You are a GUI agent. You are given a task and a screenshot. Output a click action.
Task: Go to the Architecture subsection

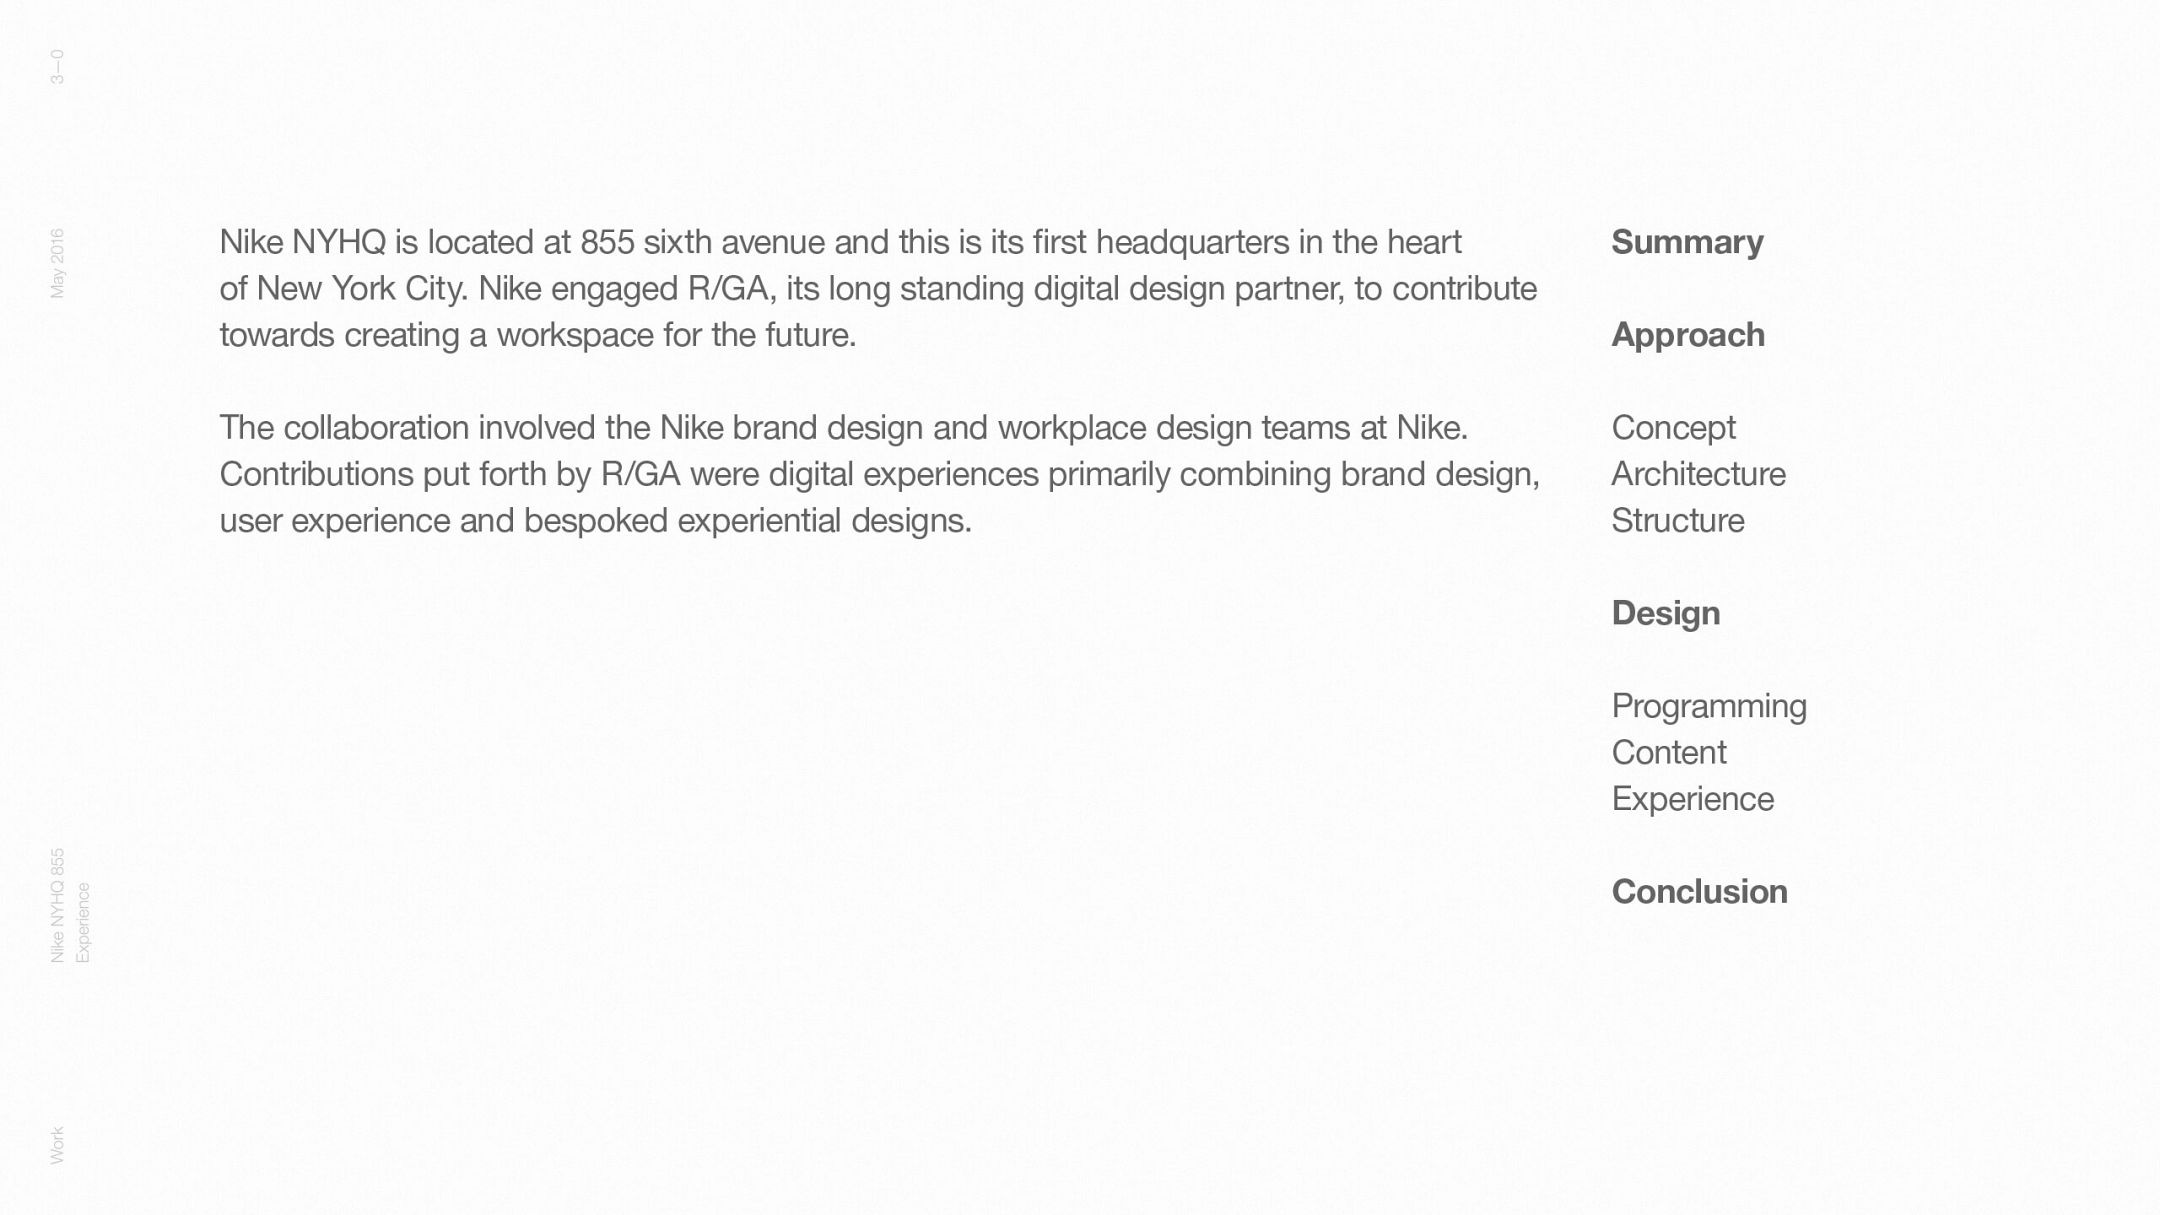pyautogui.click(x=1698, y=474)
